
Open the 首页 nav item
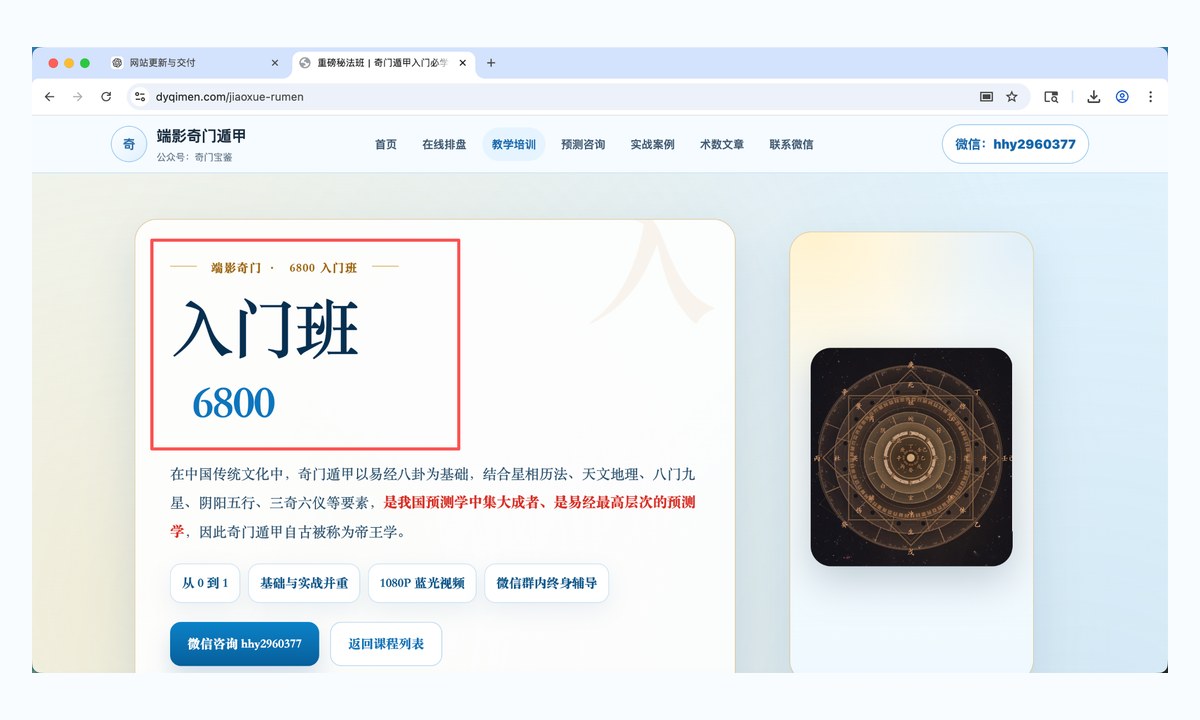pyautogui.click(x=386, y=144)
